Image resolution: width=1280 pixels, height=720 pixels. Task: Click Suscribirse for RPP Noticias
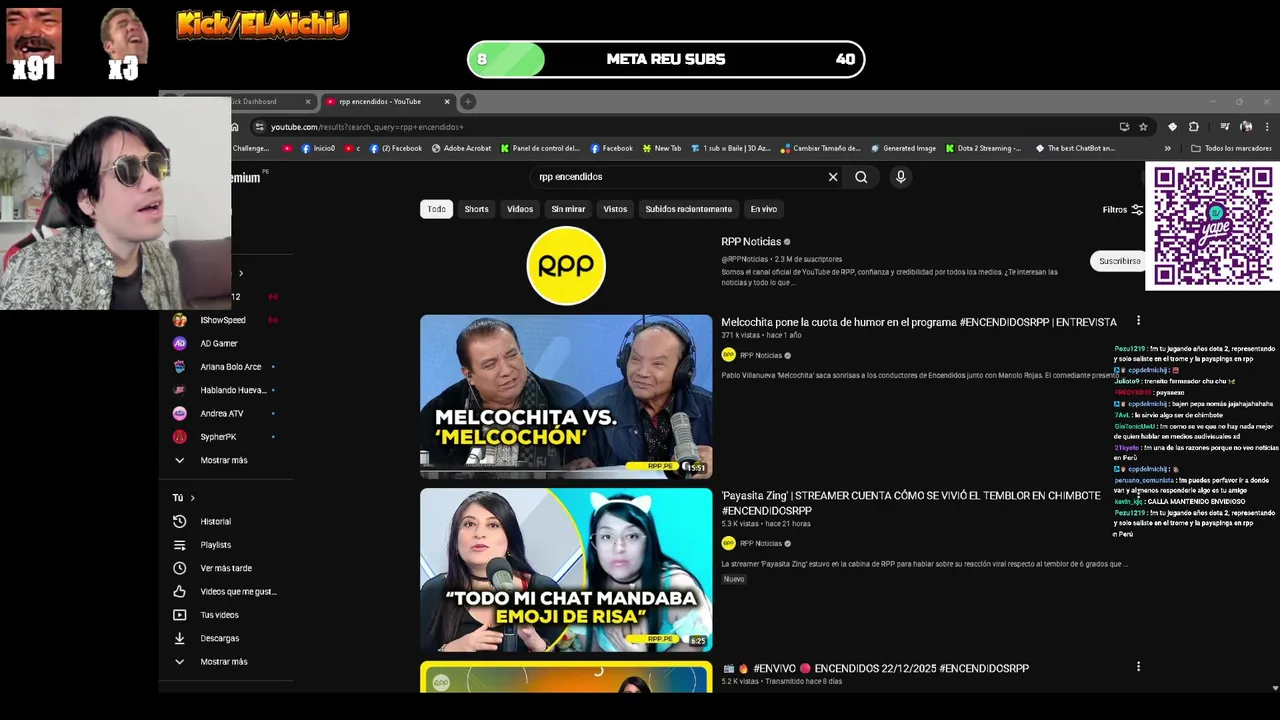1119,261
